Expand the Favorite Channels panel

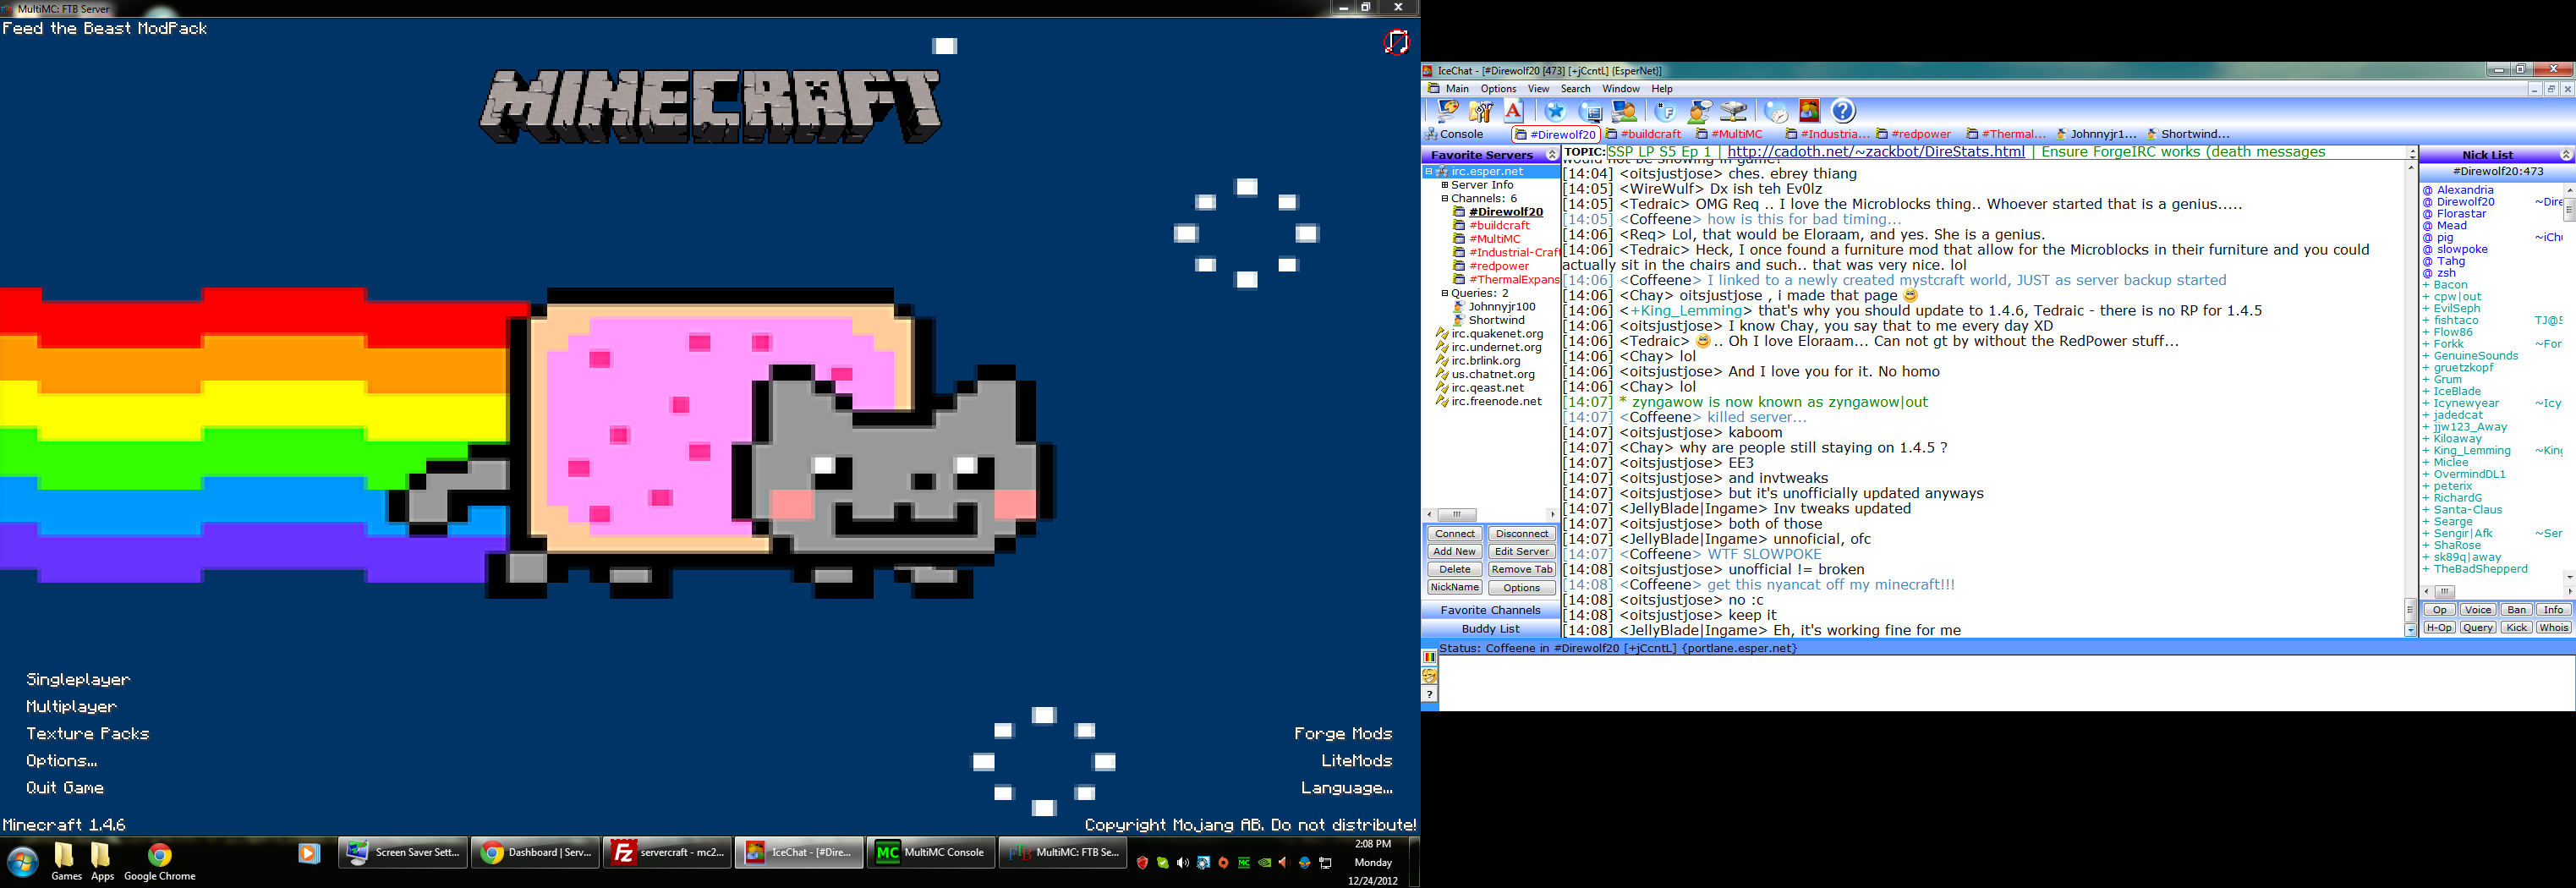pyautogui.click(x=1490, y=610)
